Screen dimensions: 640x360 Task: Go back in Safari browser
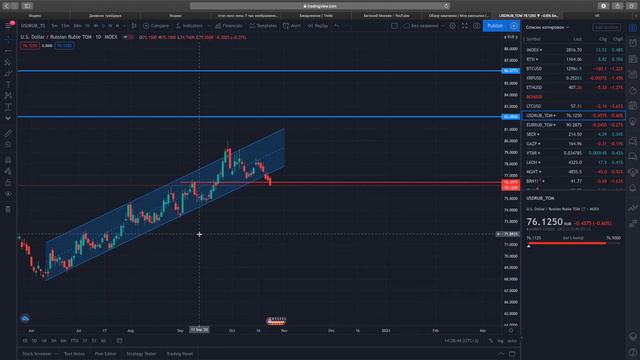[x=7, y=6]
